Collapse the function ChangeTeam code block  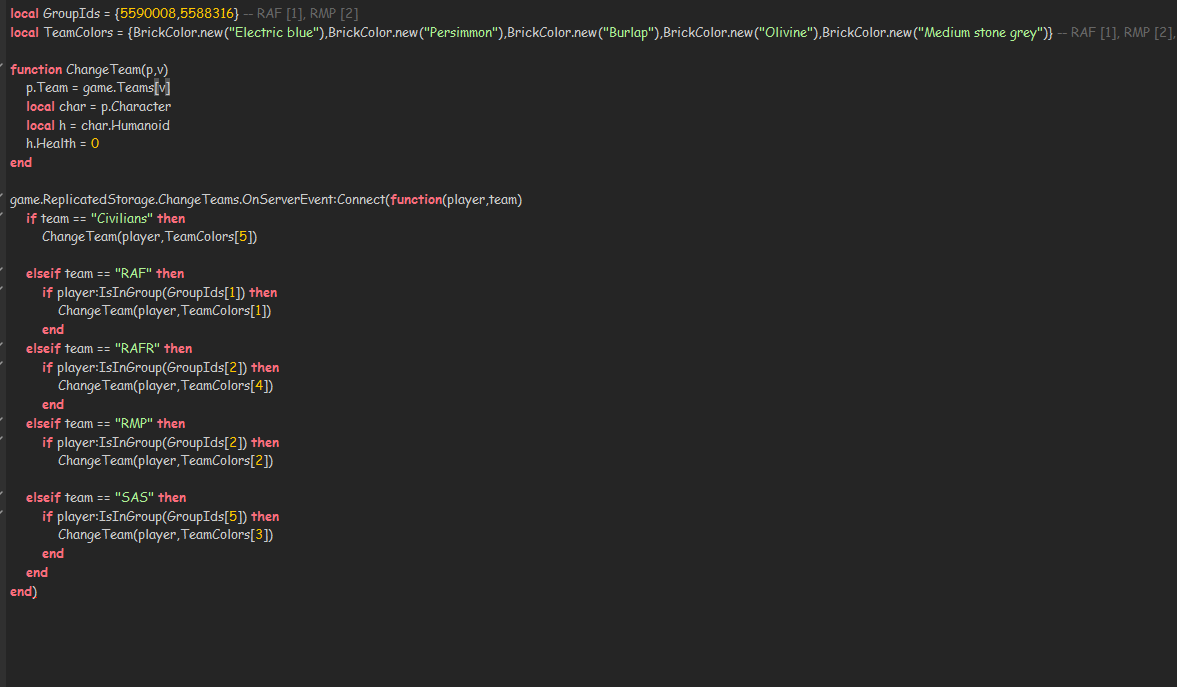[x=5, y=64]
